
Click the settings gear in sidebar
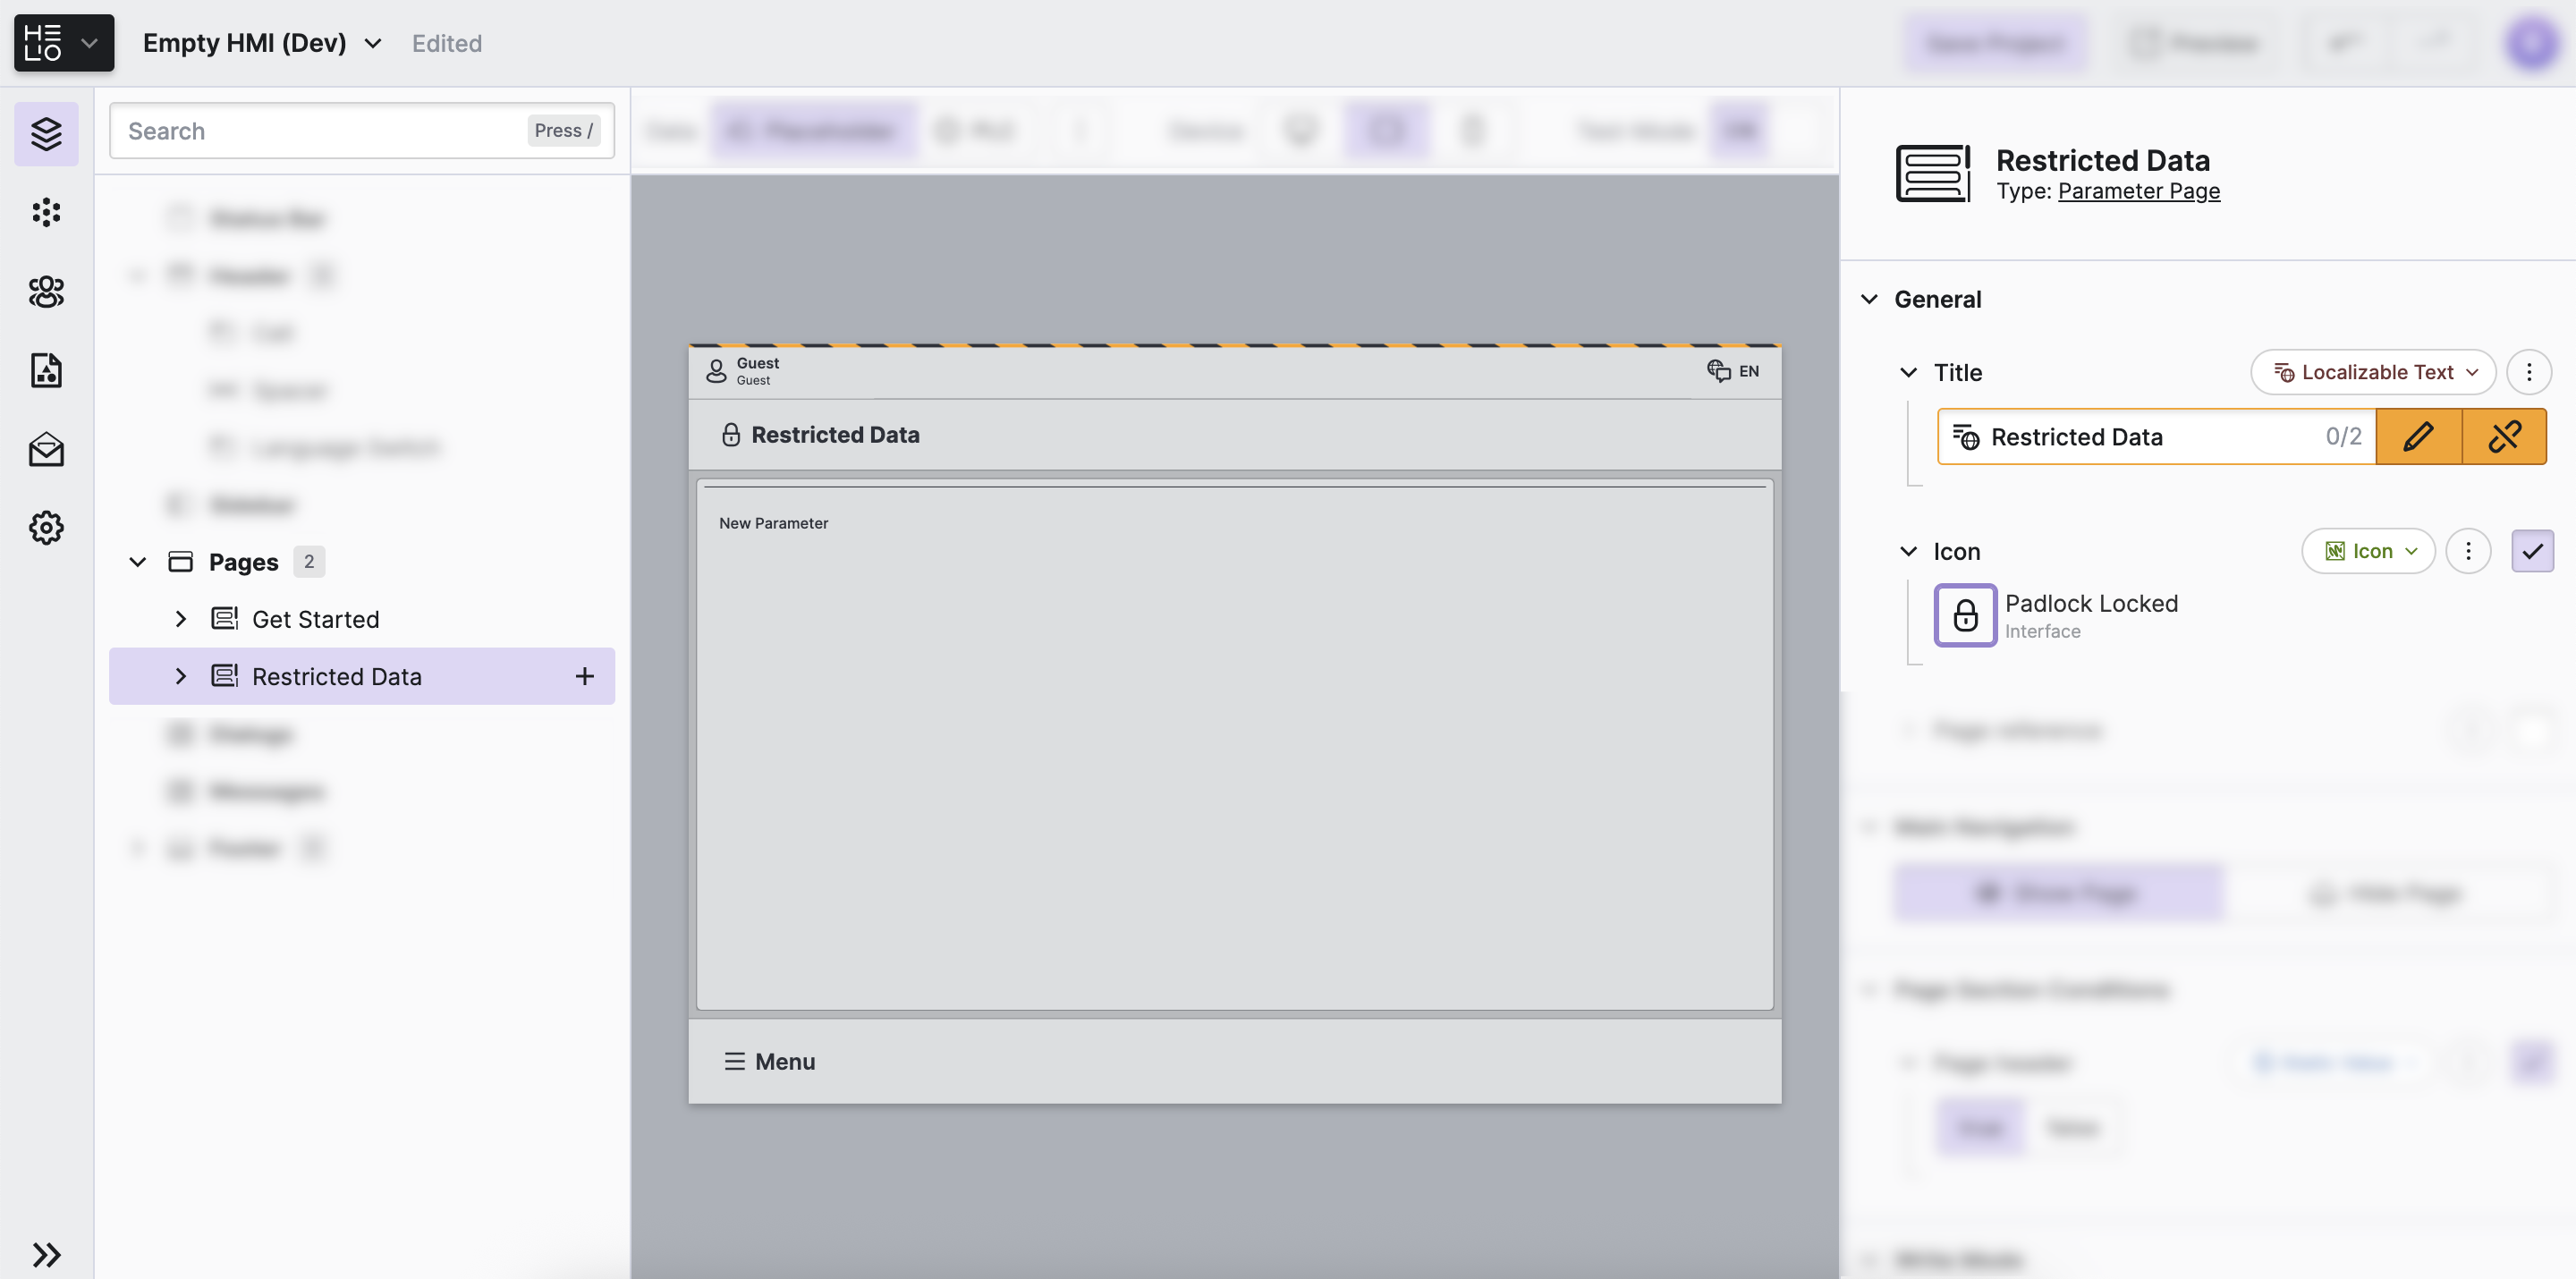pyautogui.click(x=46, y=527)
